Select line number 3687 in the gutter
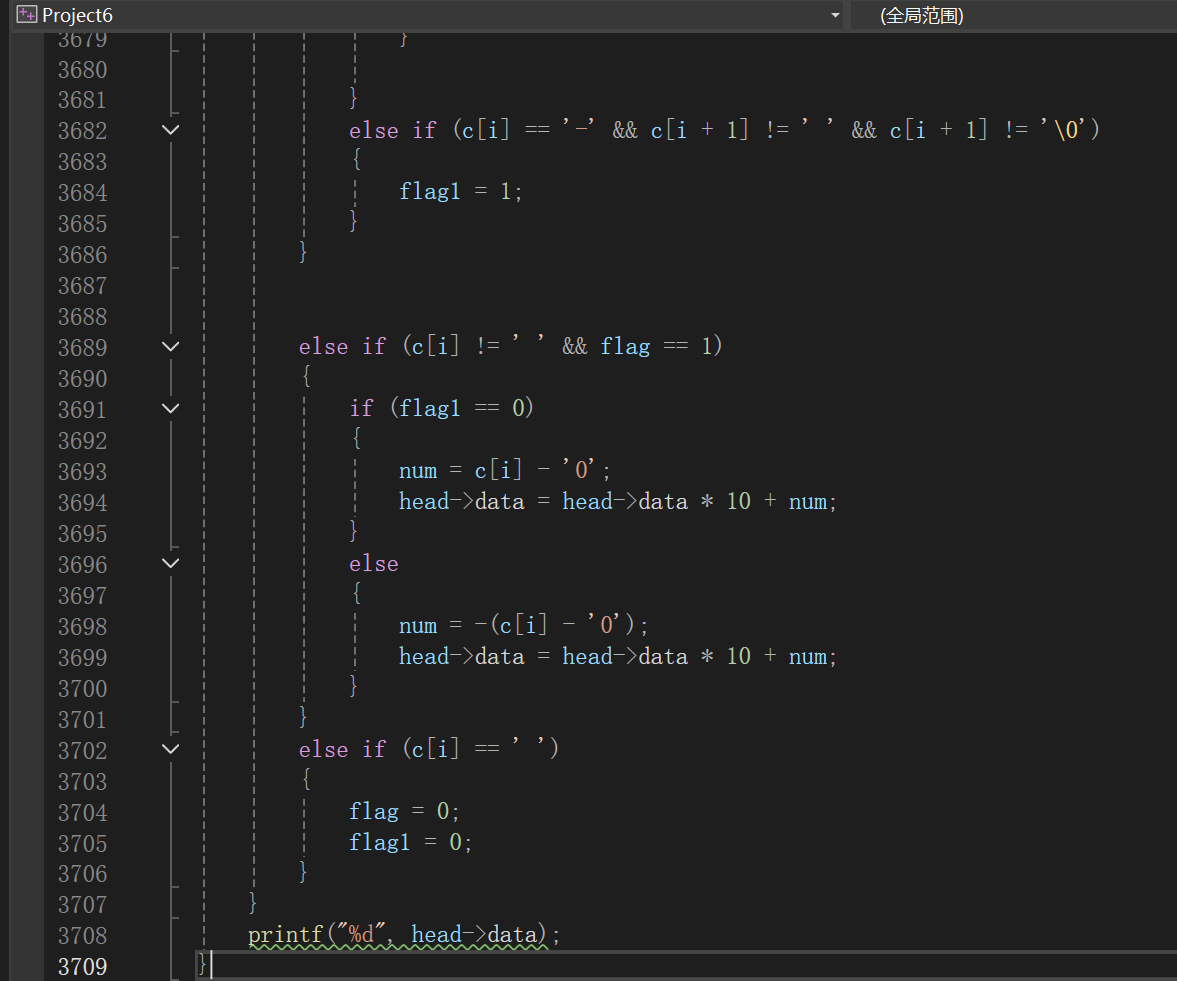Image resolution: width=1177 pixels, height=981 pixels. (x=83, y=286)
